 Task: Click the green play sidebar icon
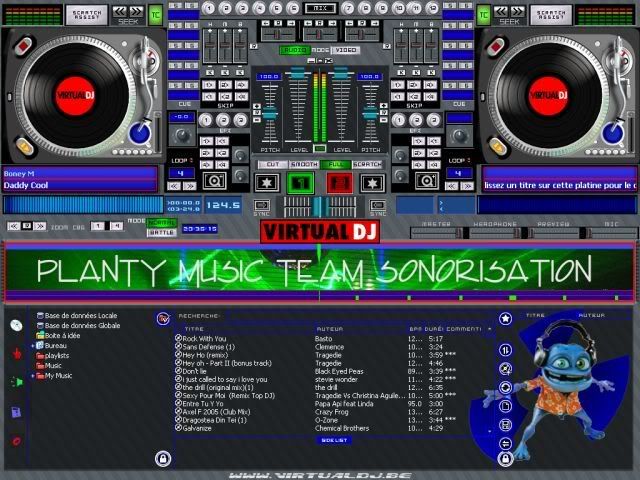tap(17, 382)
